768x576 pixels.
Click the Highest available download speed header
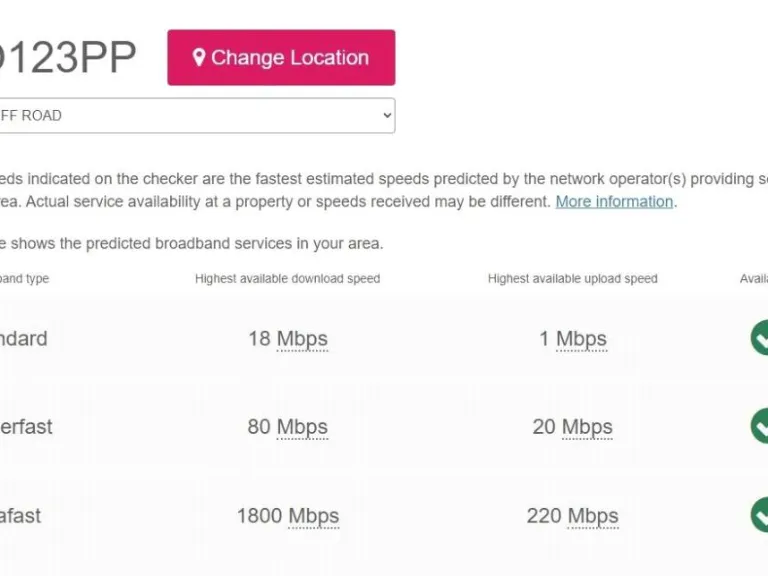pyautogui.click(x=287, y=279)
